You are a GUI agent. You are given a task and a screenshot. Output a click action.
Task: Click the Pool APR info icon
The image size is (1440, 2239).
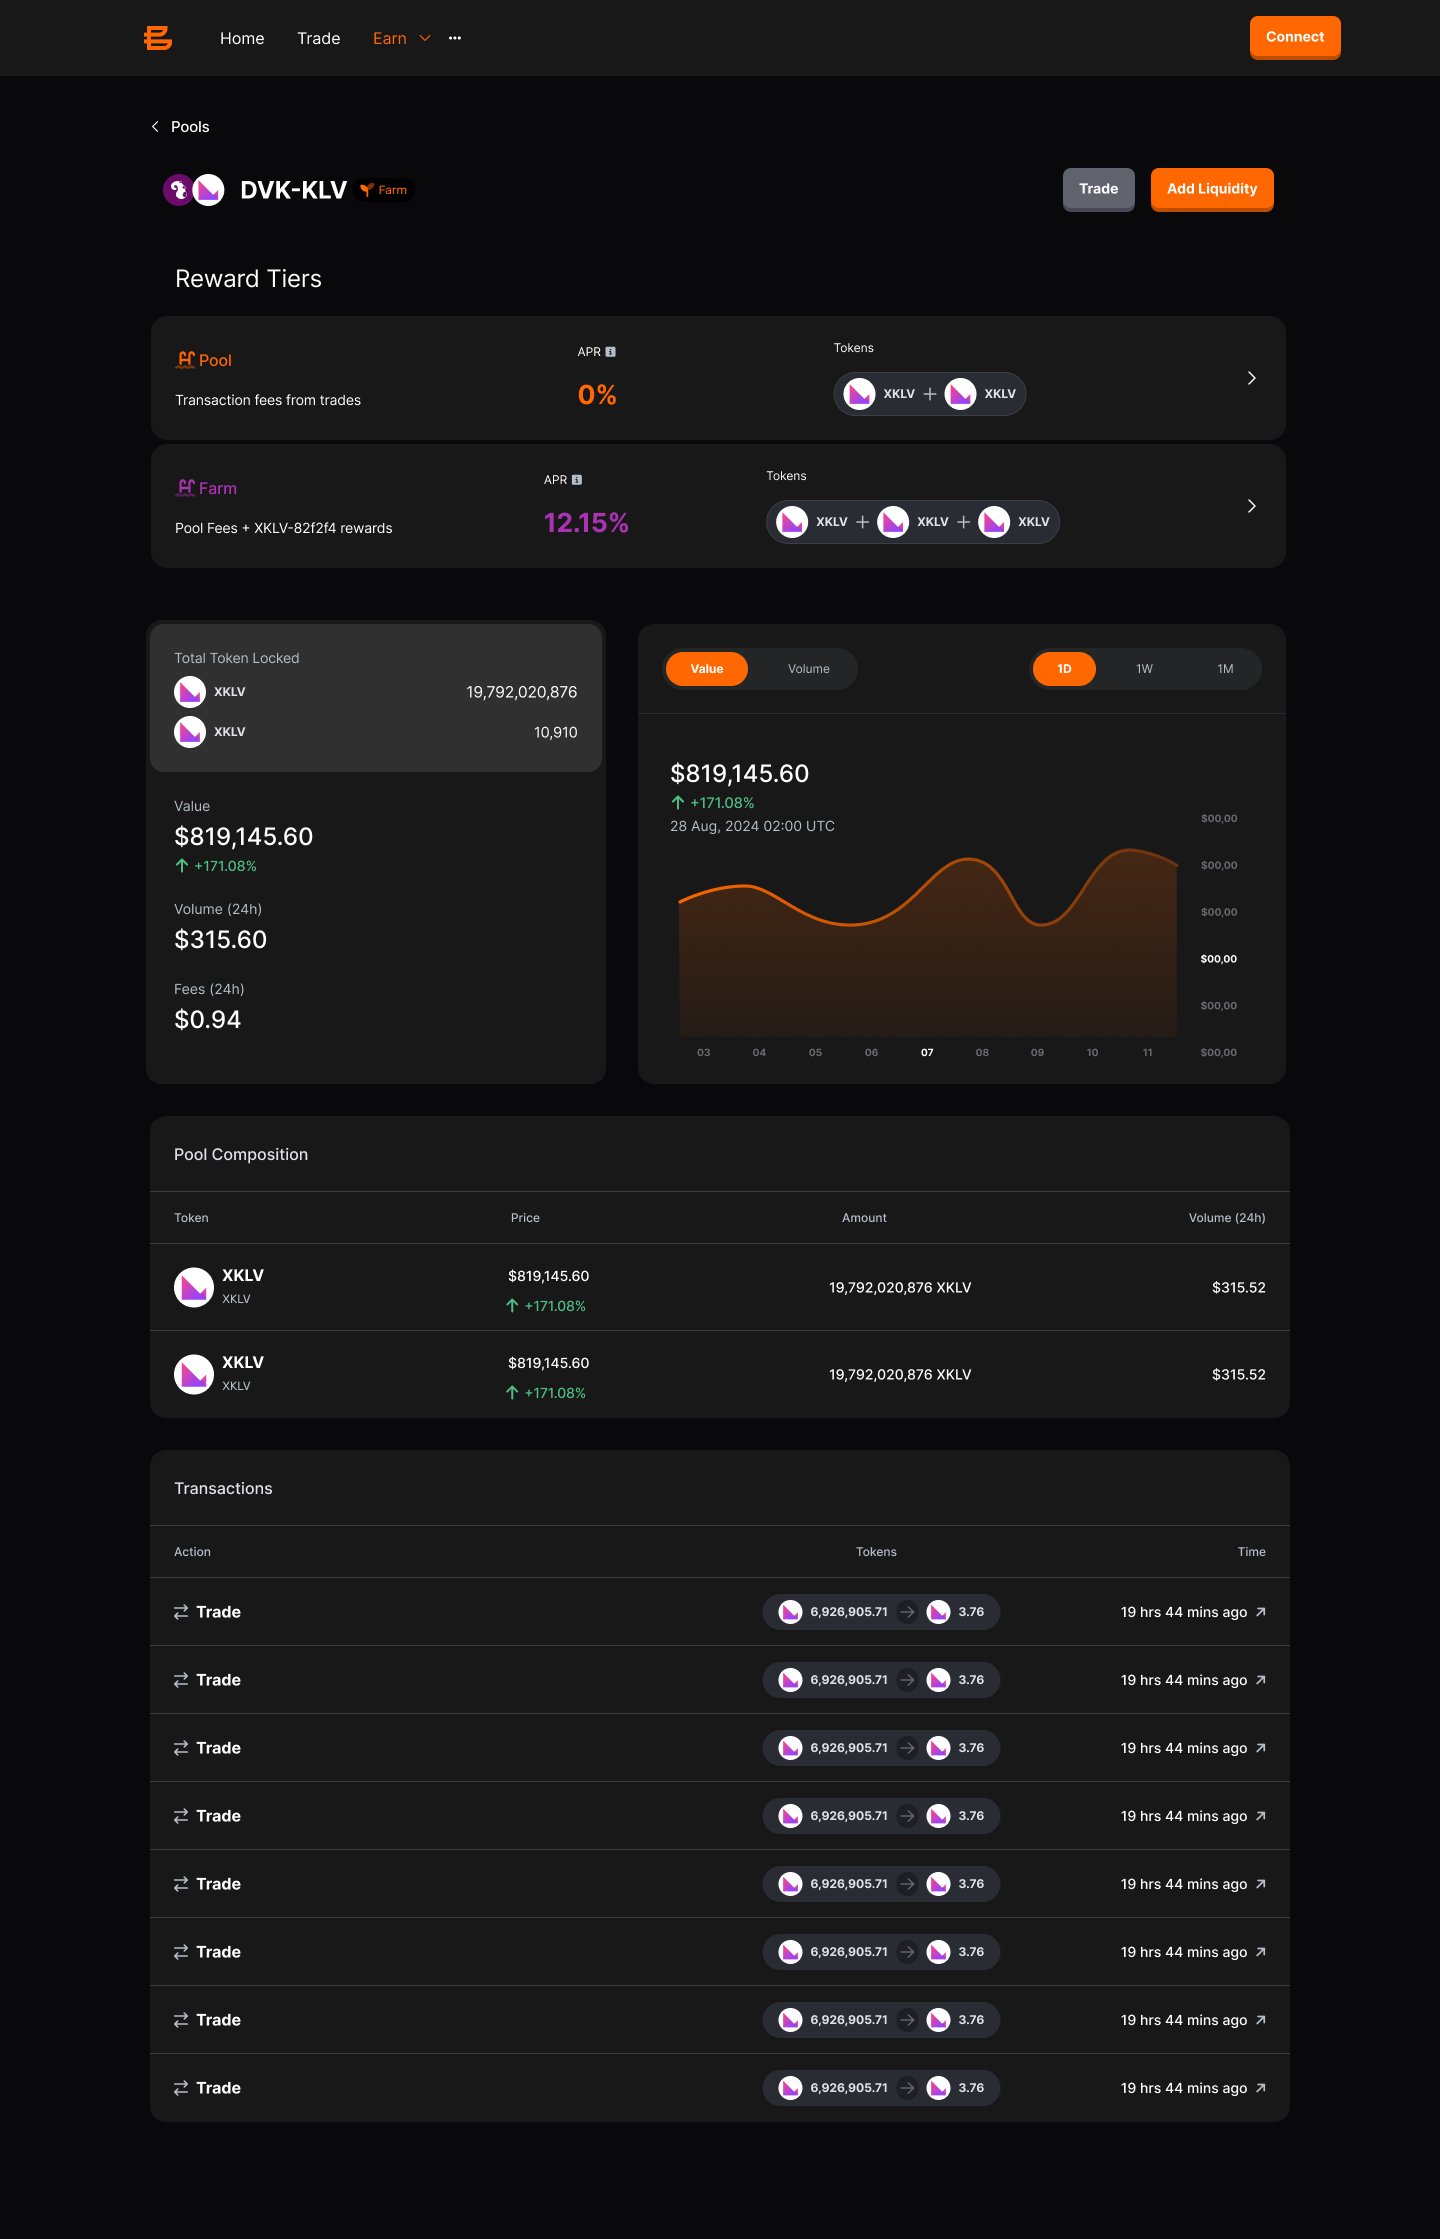[611, 352]
